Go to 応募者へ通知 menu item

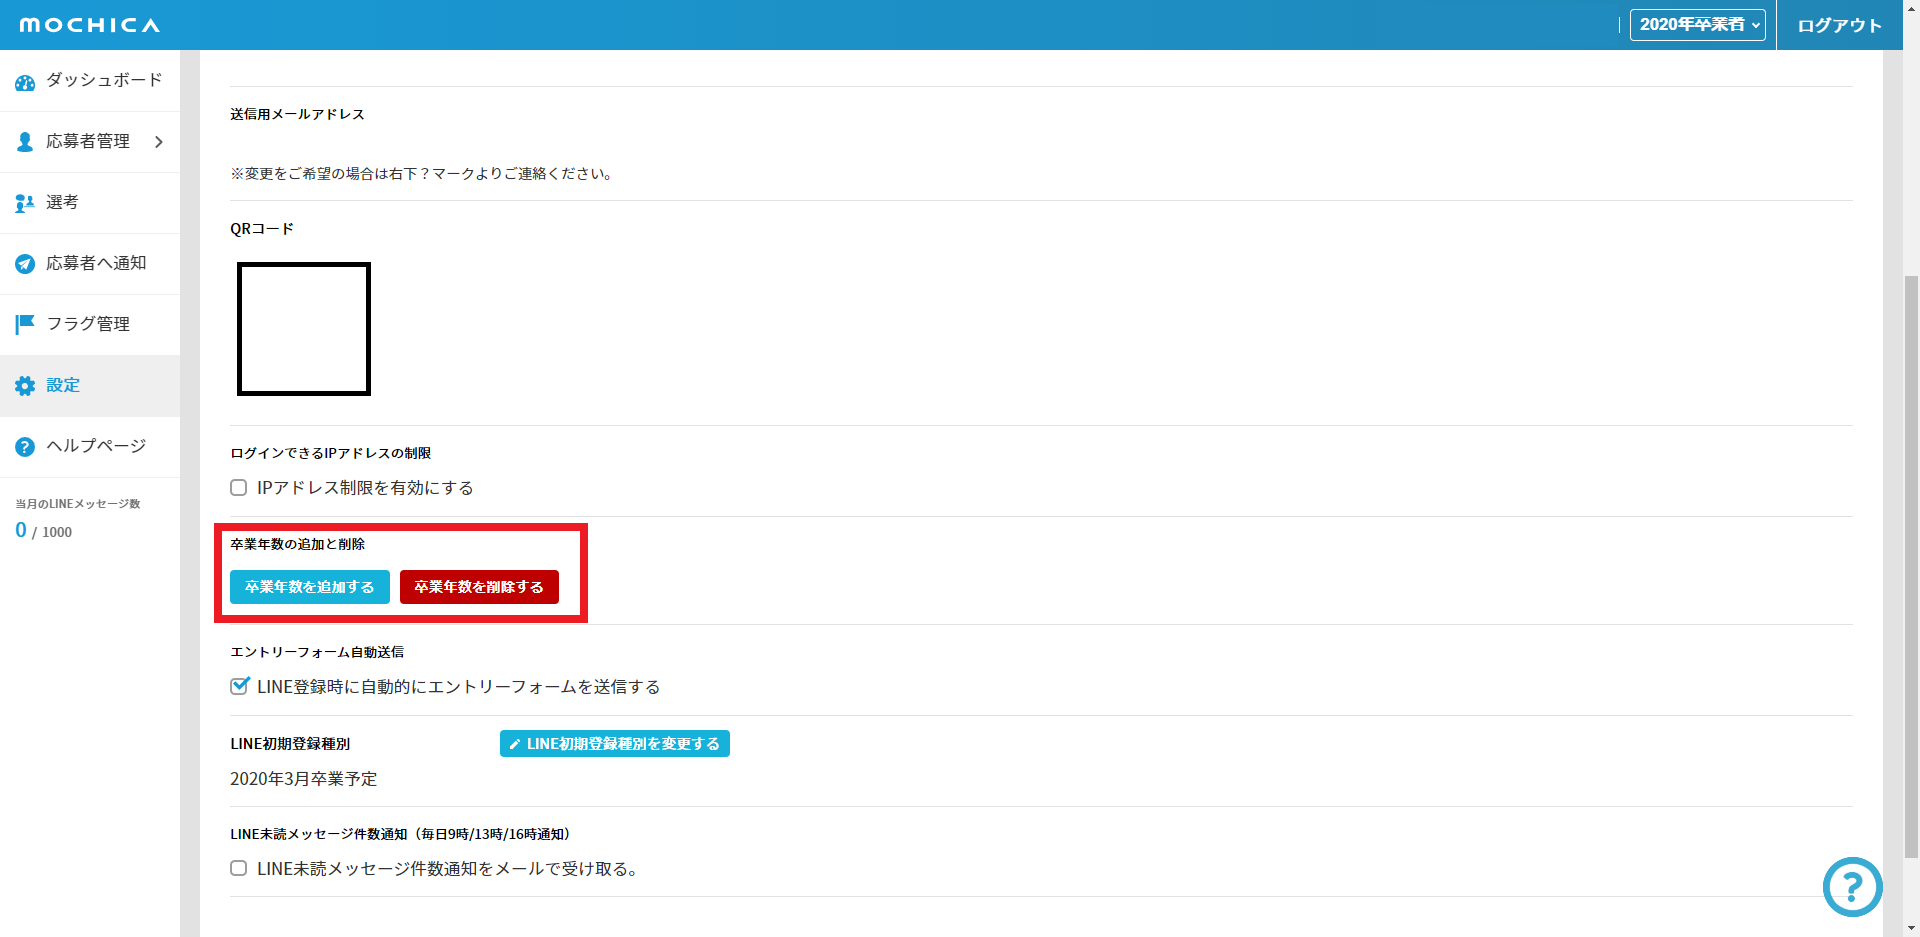(96, 263)
